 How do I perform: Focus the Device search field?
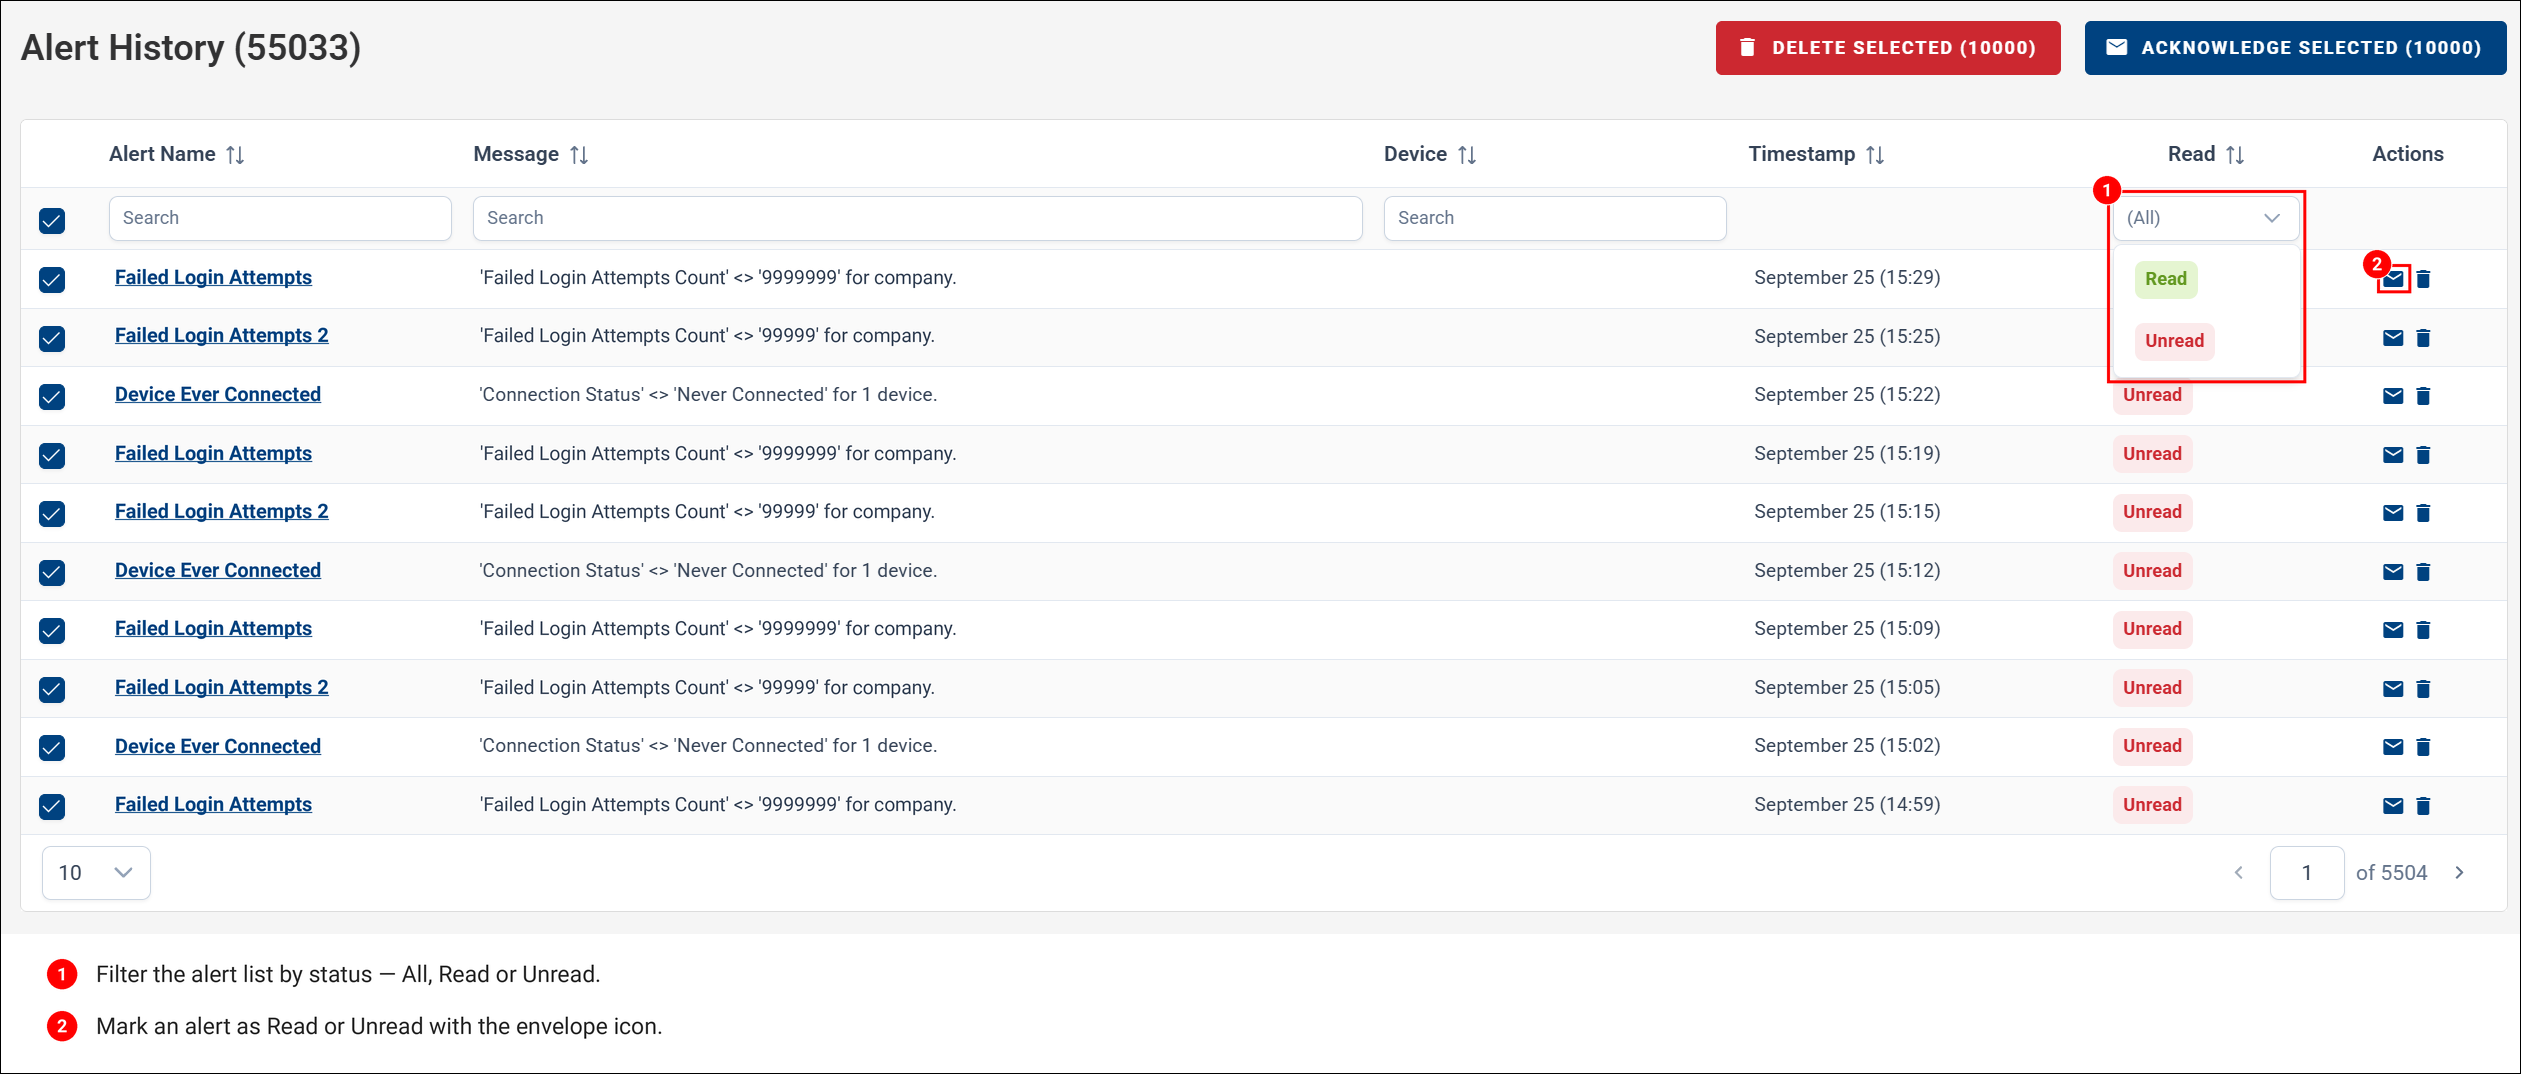pos(1555,218)
